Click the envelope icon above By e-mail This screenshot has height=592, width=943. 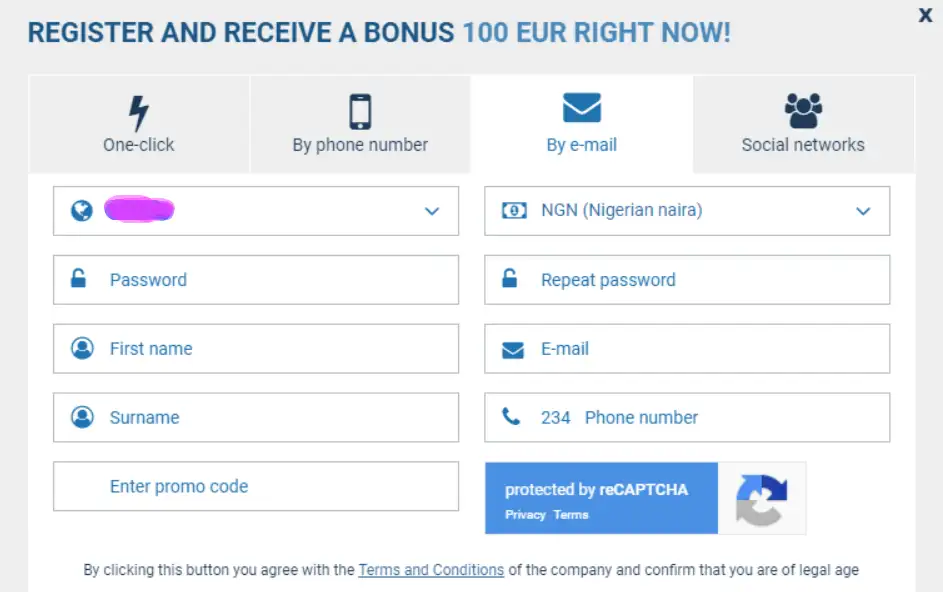click(582, 108)
